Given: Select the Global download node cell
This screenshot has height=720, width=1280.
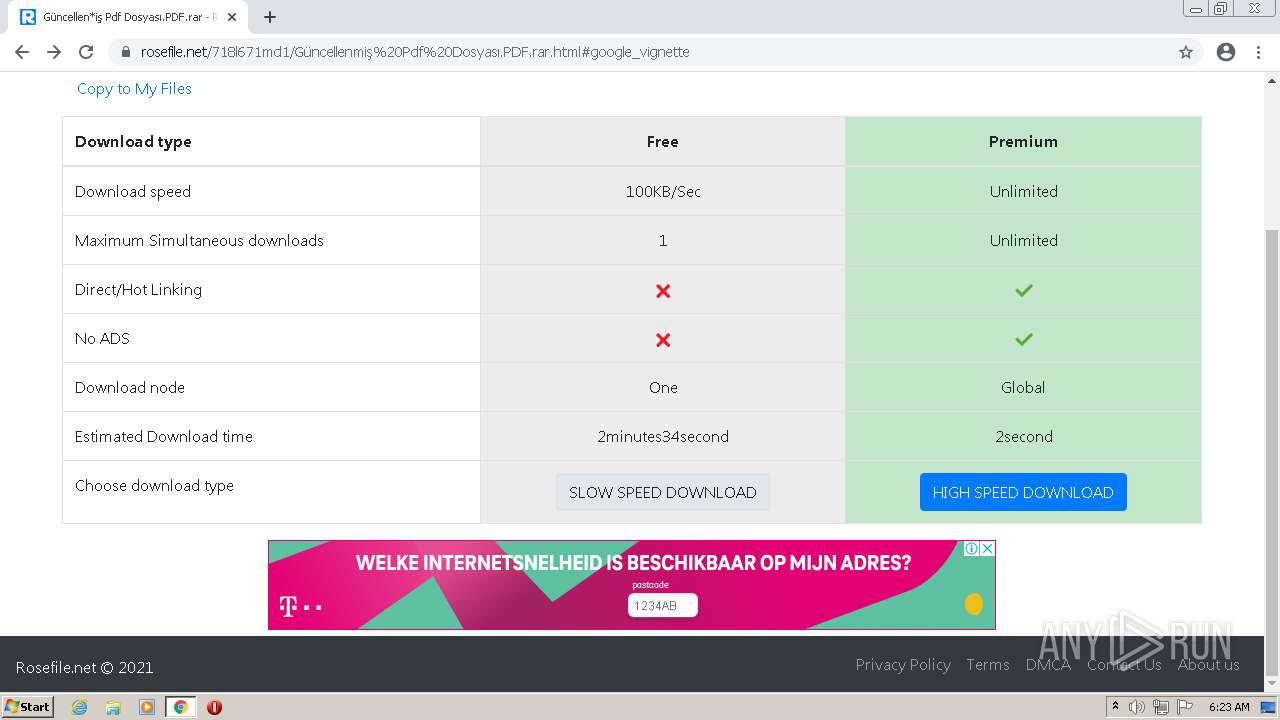Looking at the screenshot, I should point(1023,388).
